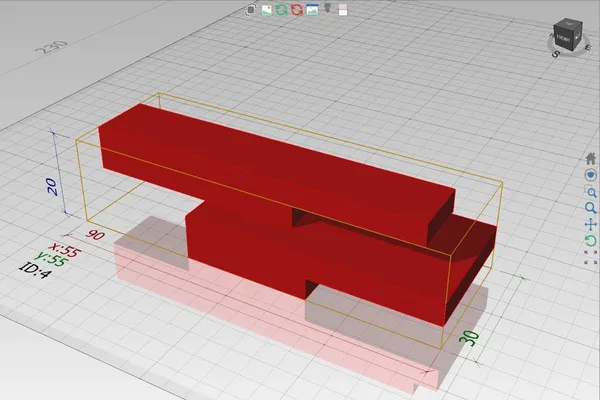Screen dimensions: 600x400
Task: Click the y:55 coordinate label
Action: coord(52,260)
